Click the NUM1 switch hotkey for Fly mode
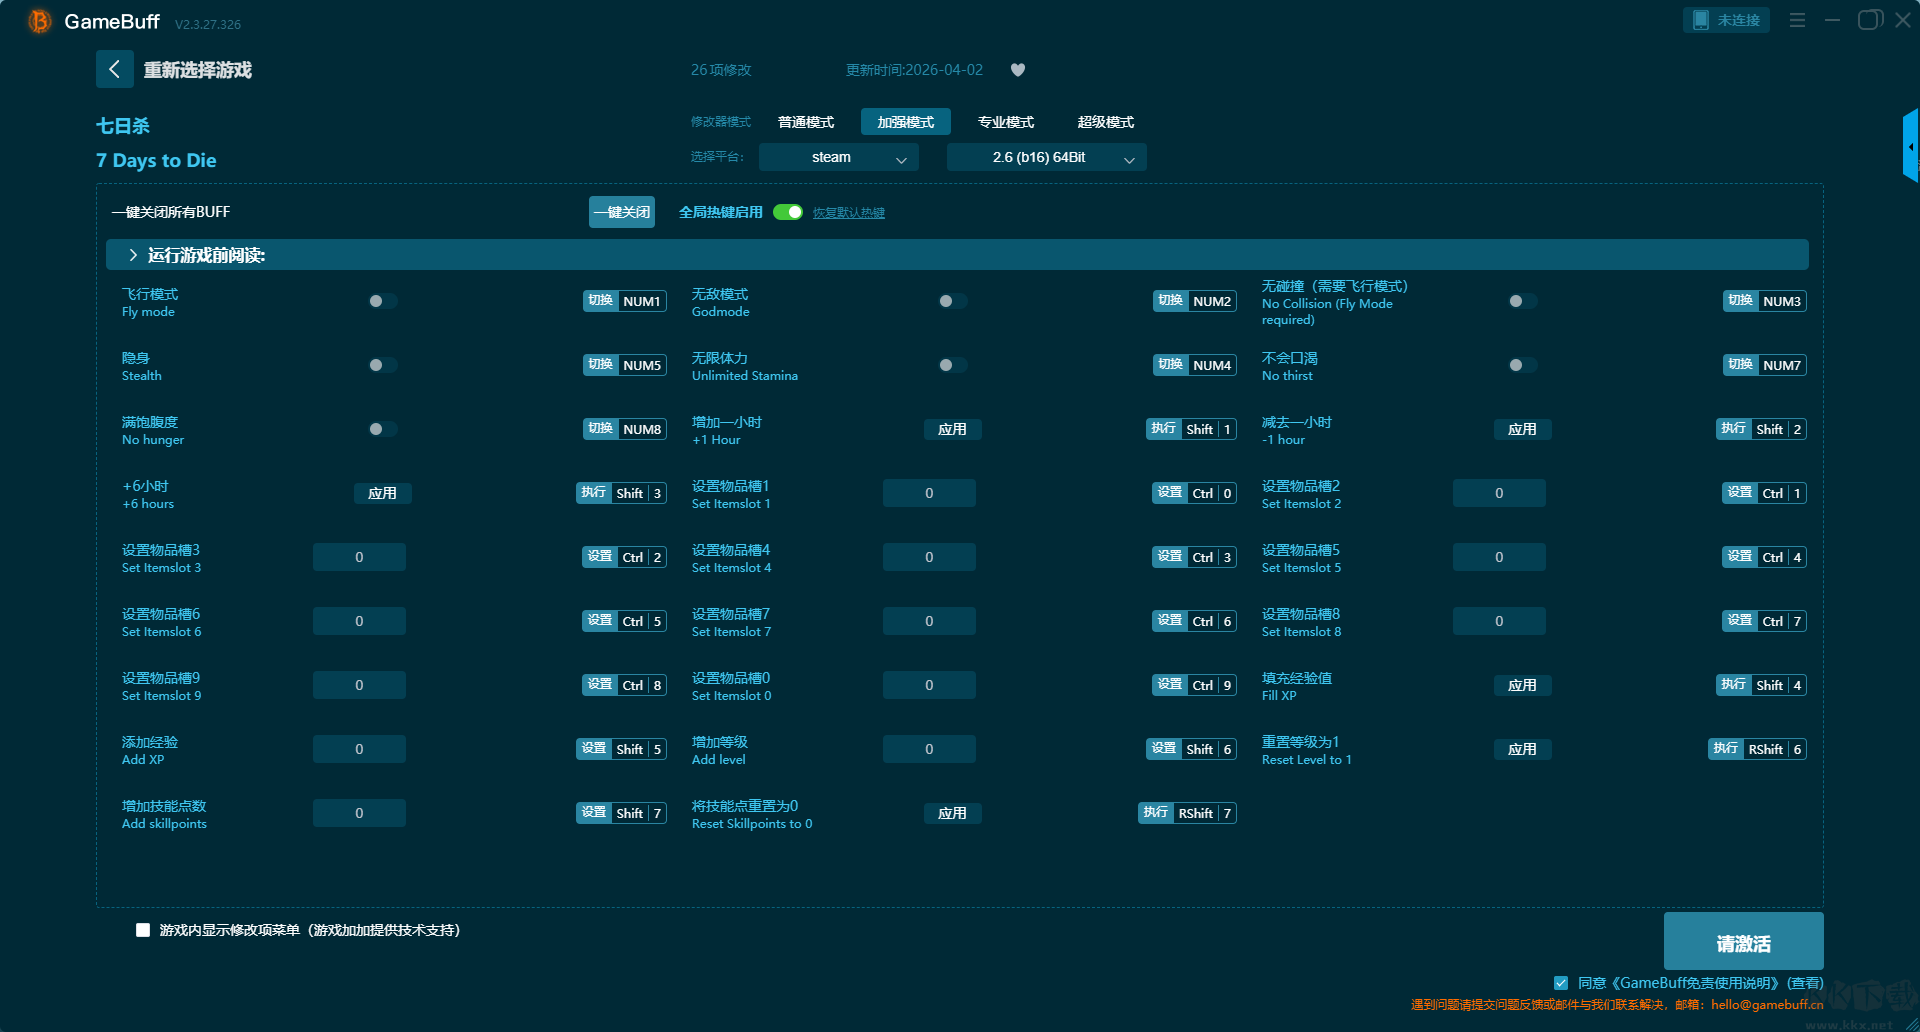The width and height of the screenshot is (1920, 1032). coord(625,301)
